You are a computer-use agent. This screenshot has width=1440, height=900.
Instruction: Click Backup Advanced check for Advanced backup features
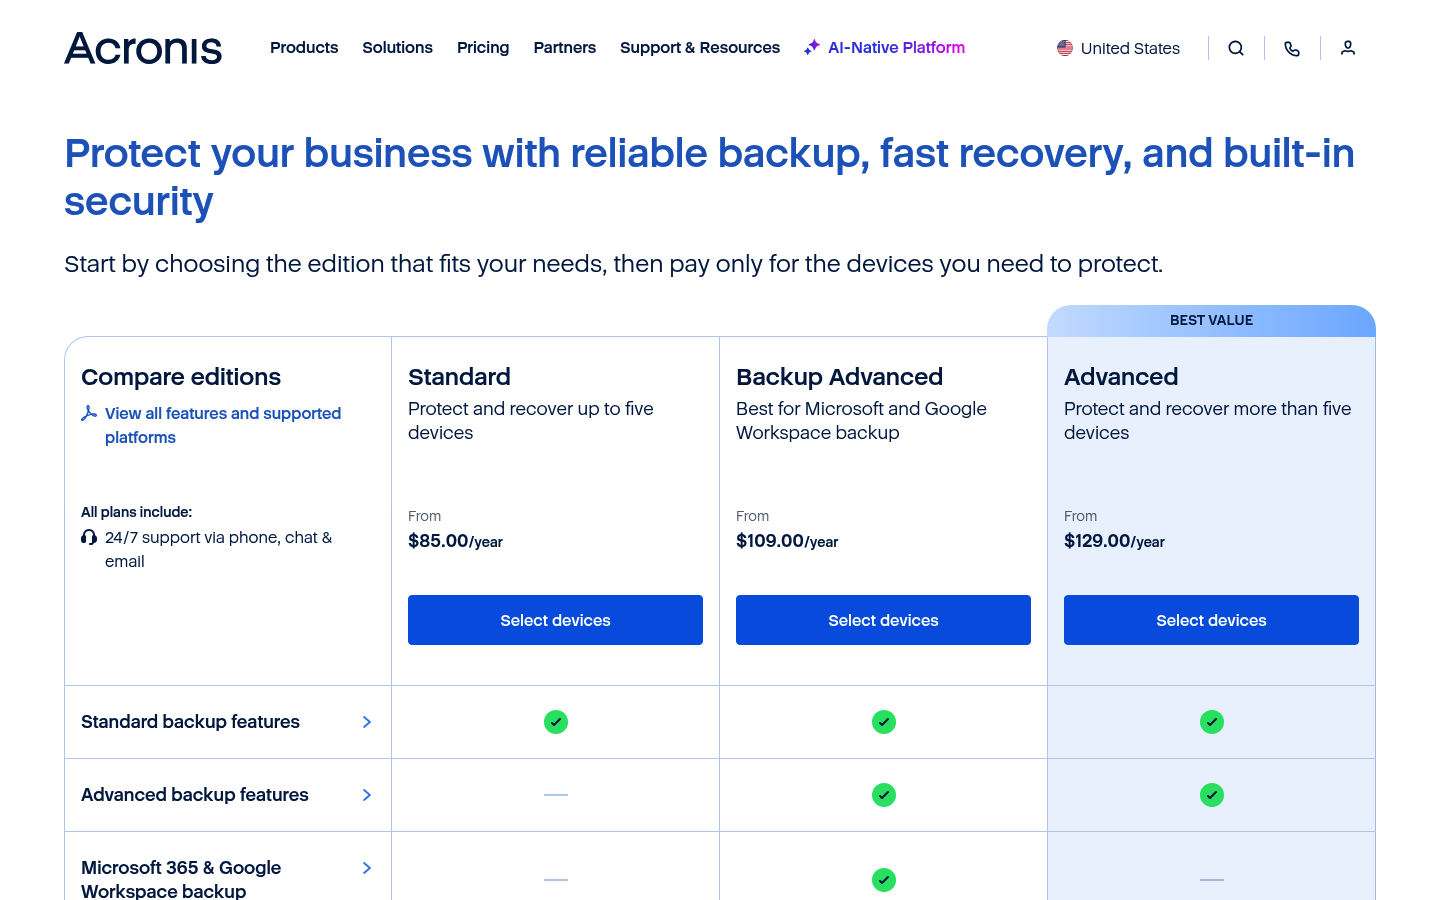[x=884, y=795]
